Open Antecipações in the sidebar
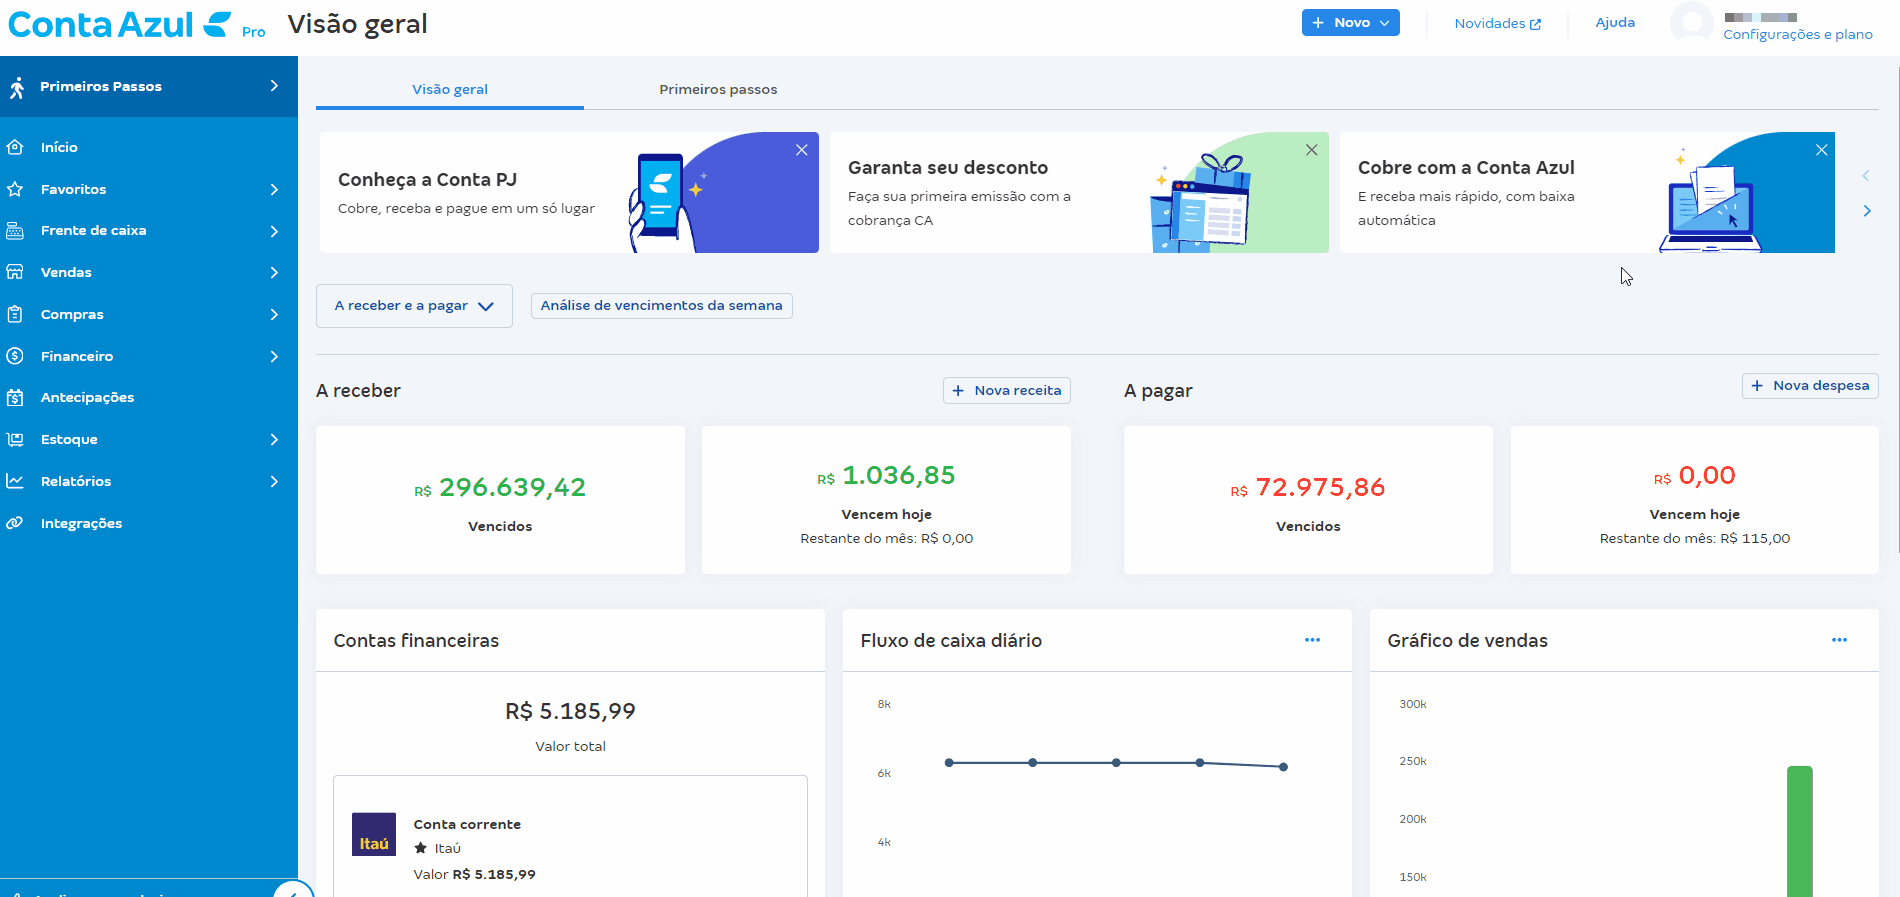Image resolution: width=1900 pixels, height=897 pixels. click(87, 397)
